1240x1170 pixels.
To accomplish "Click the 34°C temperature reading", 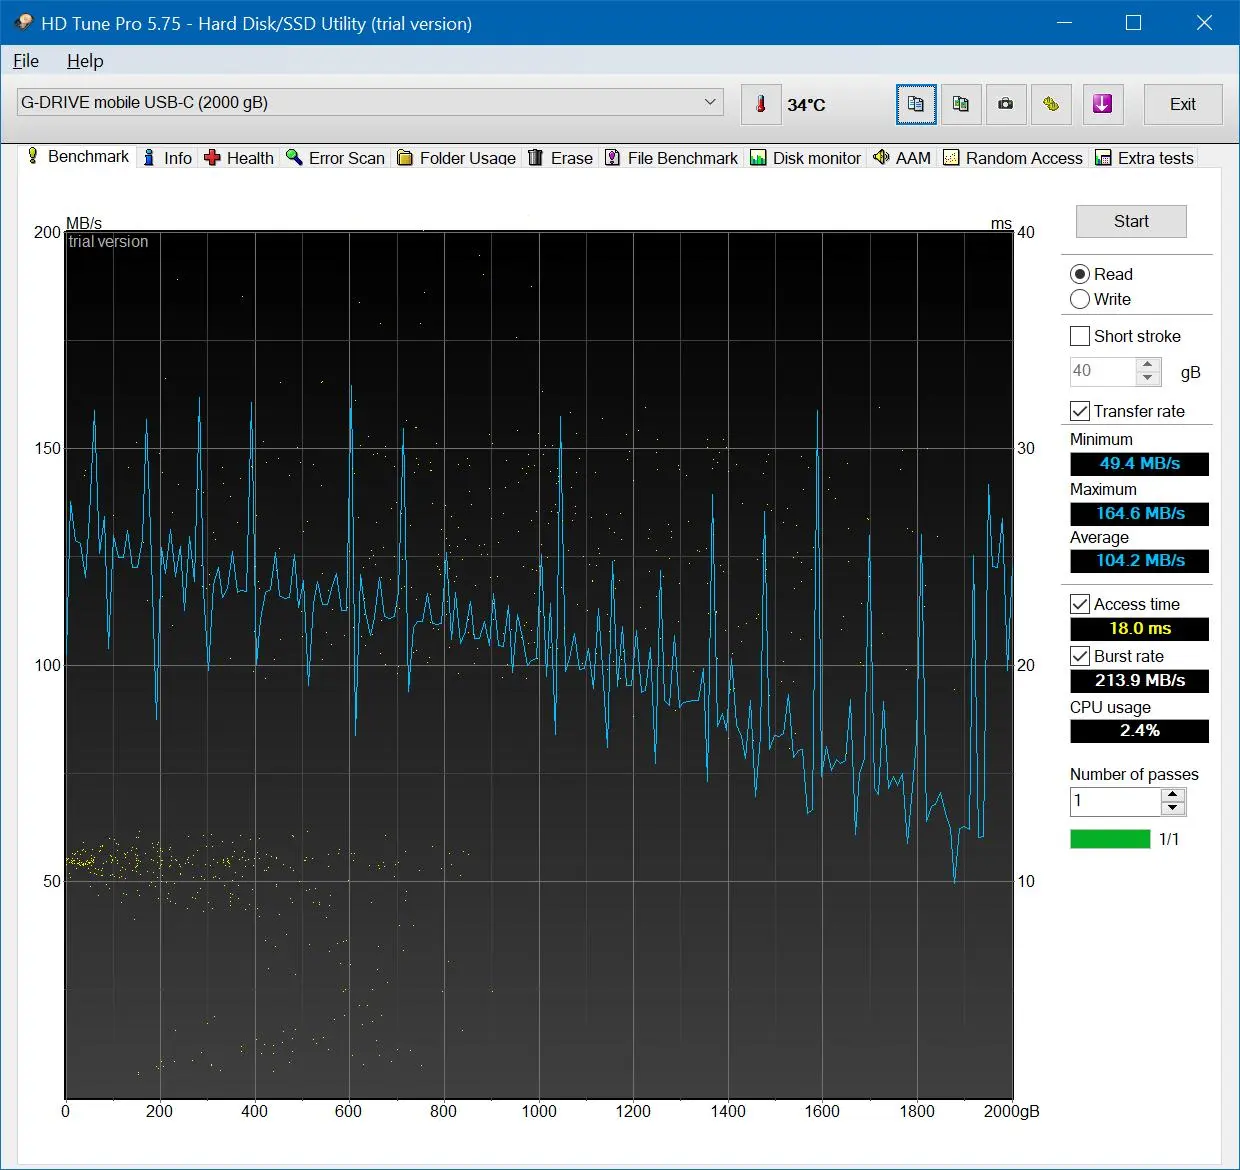I will coord(806,105).
